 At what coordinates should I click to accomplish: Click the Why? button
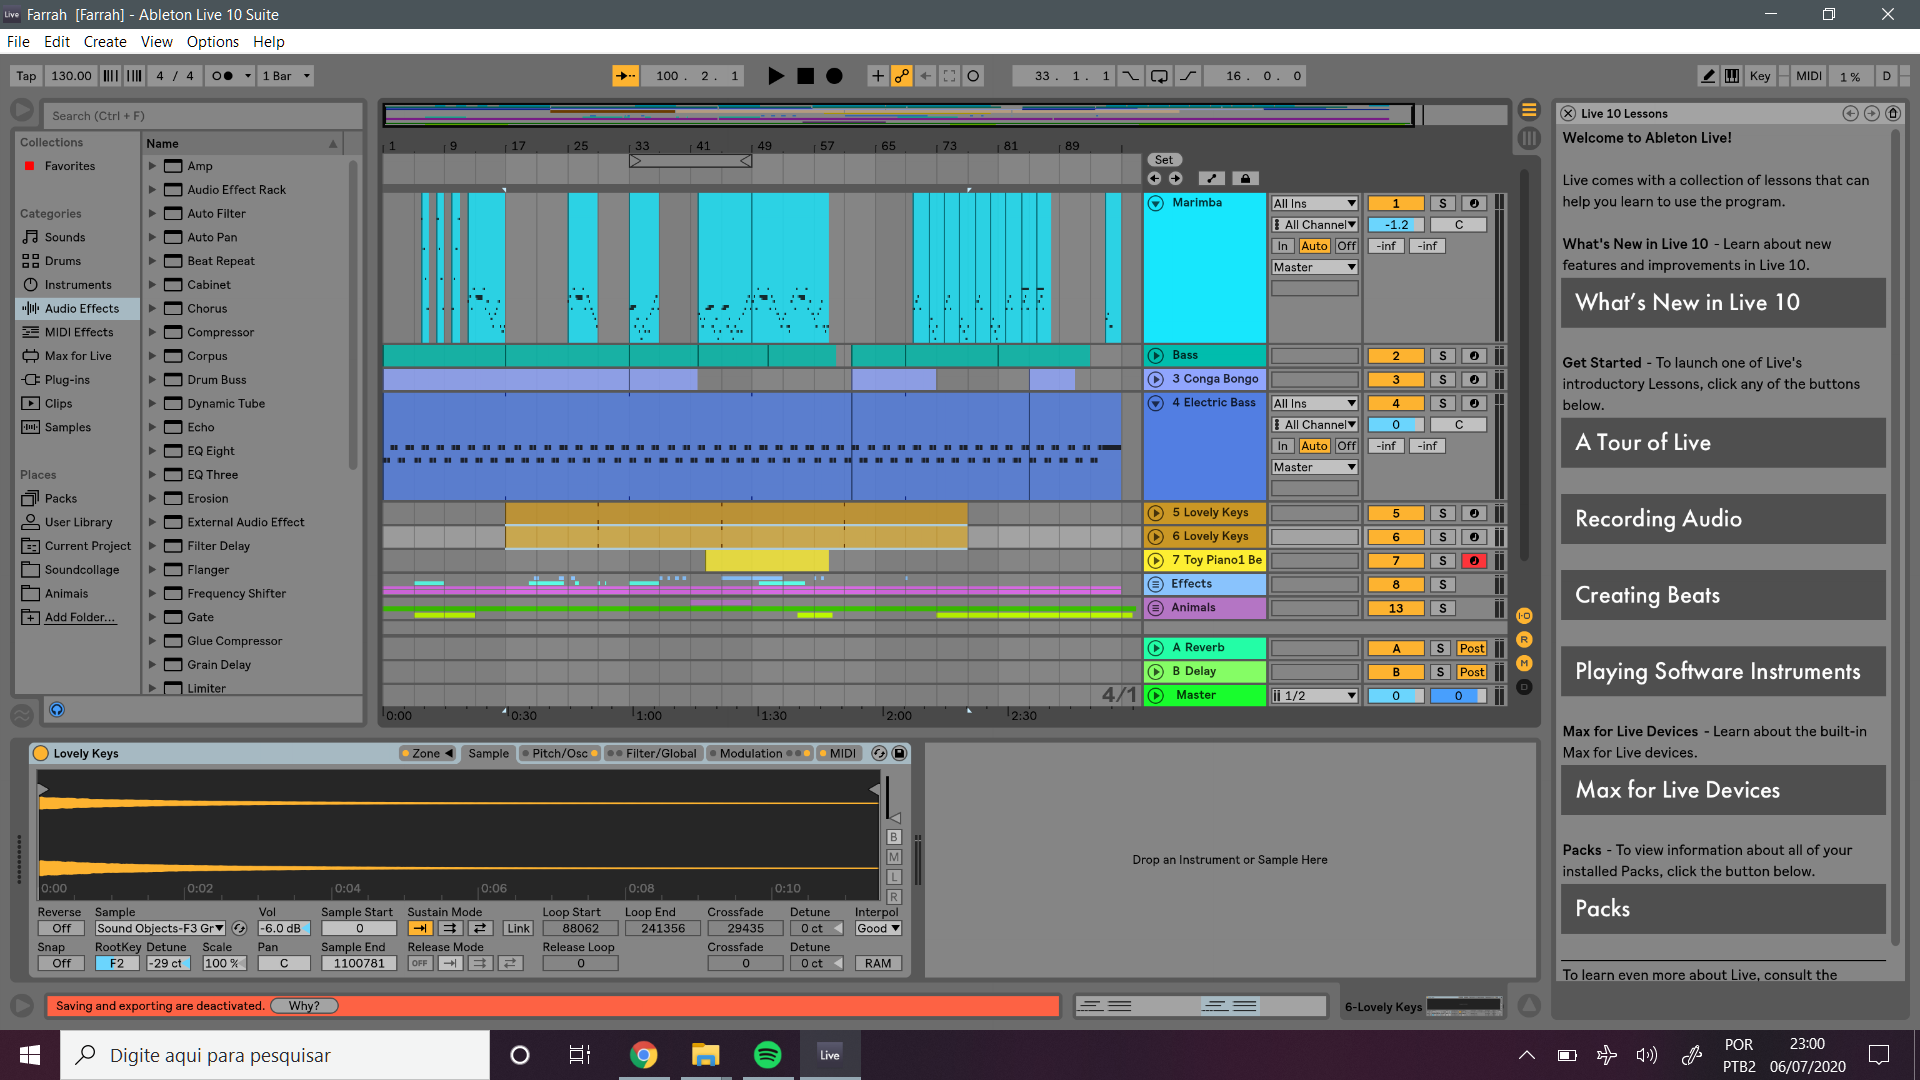(304, 1006)
